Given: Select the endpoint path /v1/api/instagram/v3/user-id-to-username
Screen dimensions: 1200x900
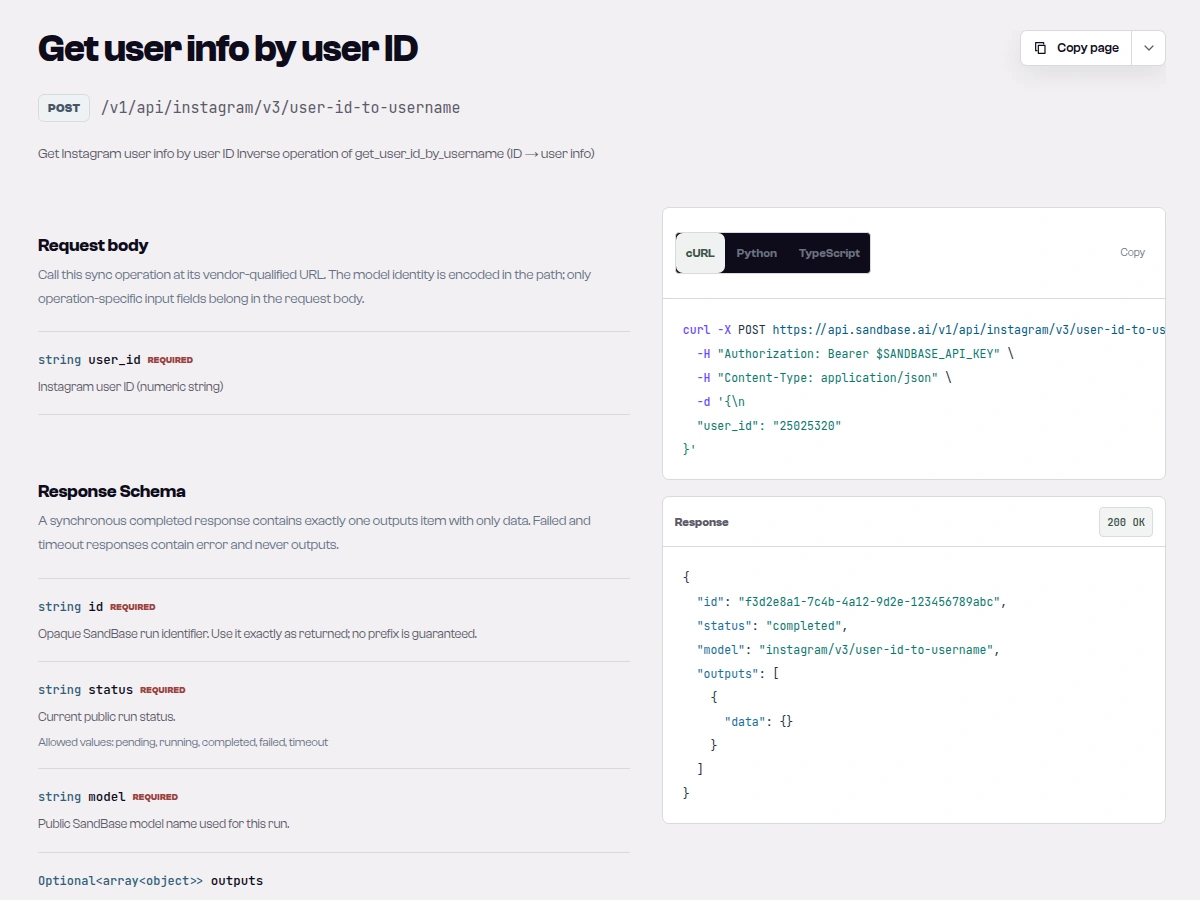Looking at the screenshot, I should tap(281, 108).
